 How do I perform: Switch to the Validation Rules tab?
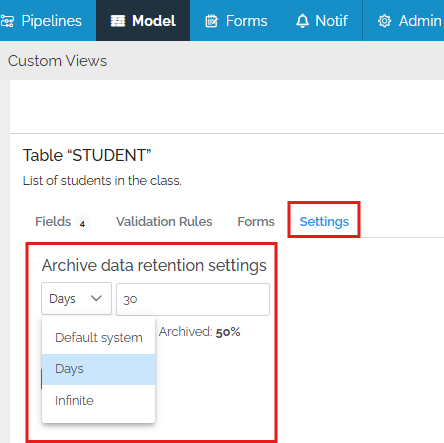coord(164,222)
